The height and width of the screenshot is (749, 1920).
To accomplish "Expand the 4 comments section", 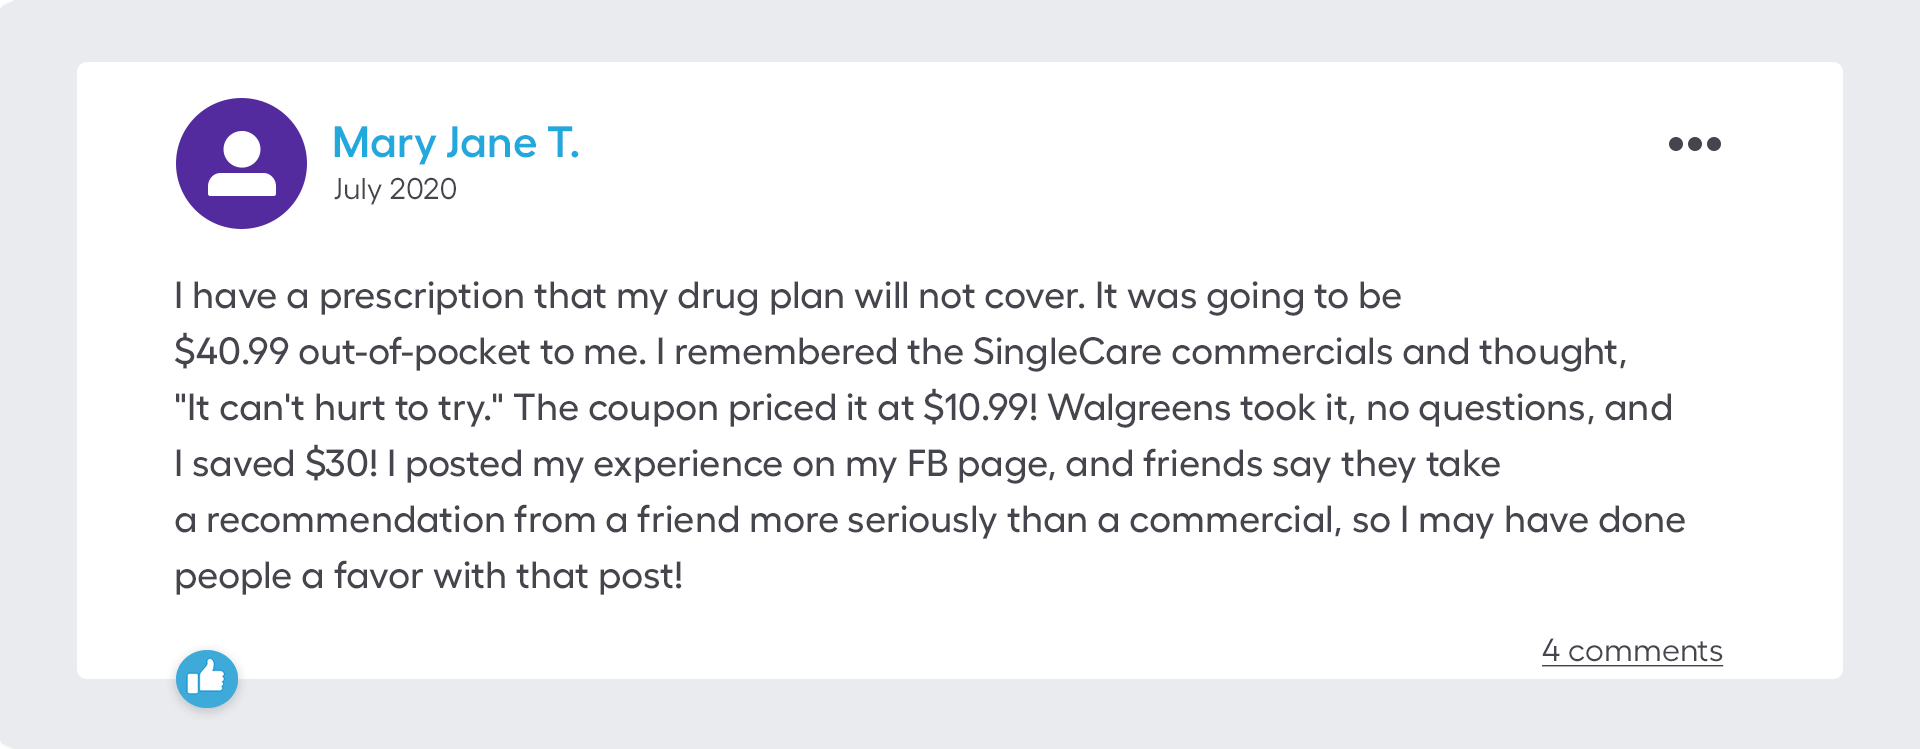I will click(1632, 651).
